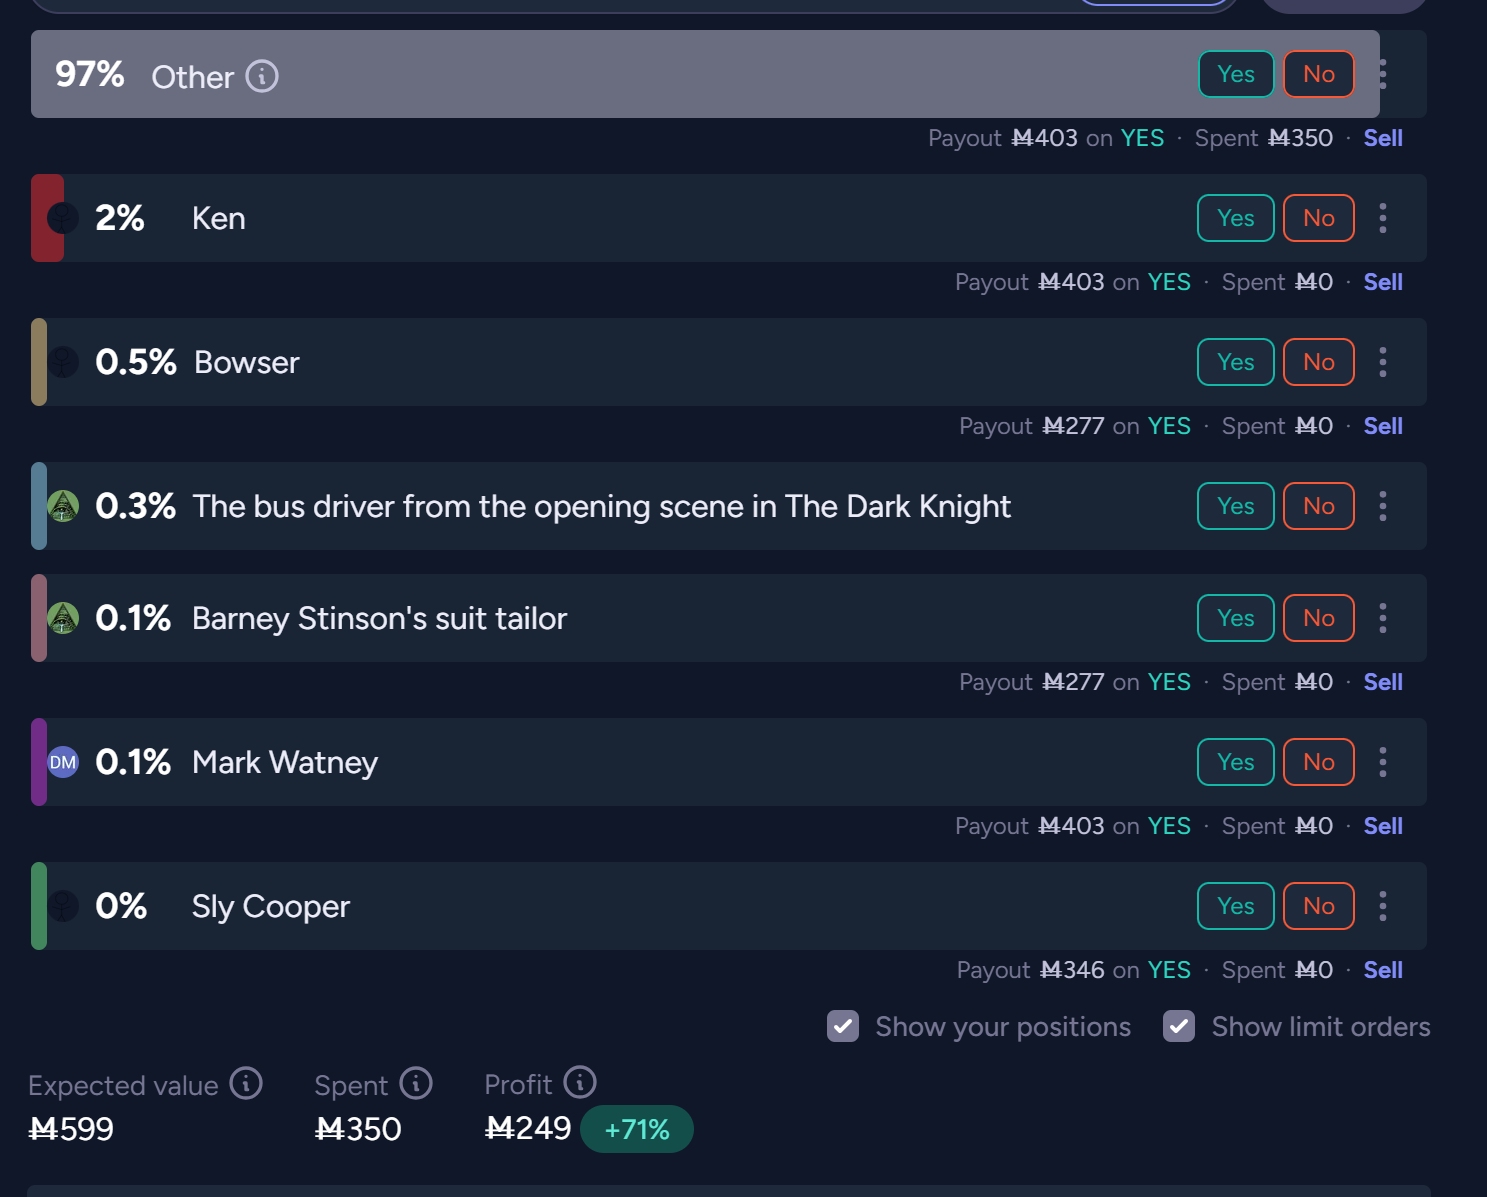Click the 0% probability for Sly Cooper

(121, 906)
